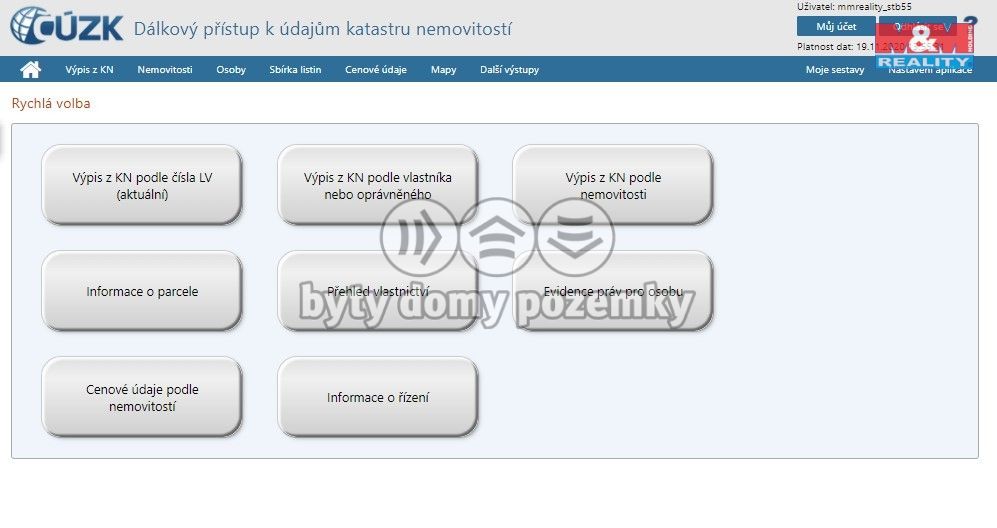Open the Mapy menu
The height and width of the screenshot is (528, 997).
coord(443,69)
